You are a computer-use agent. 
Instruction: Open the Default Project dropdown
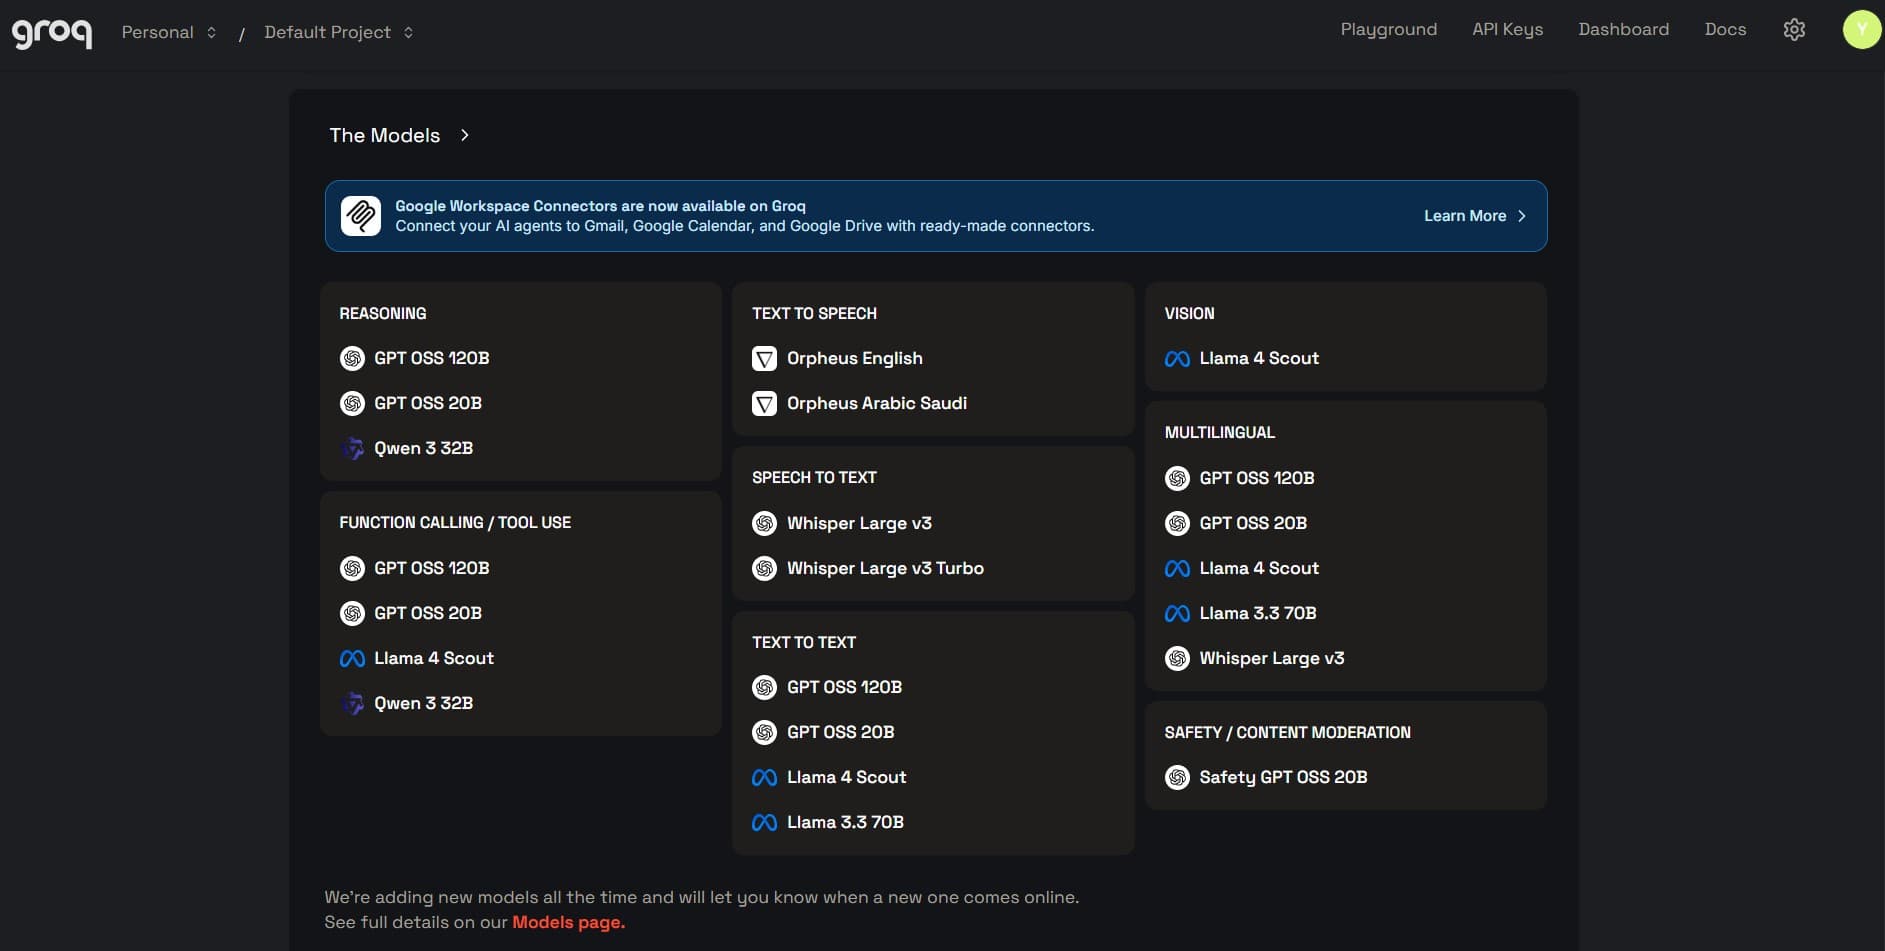pyautogui.click(x=336, y=31)
